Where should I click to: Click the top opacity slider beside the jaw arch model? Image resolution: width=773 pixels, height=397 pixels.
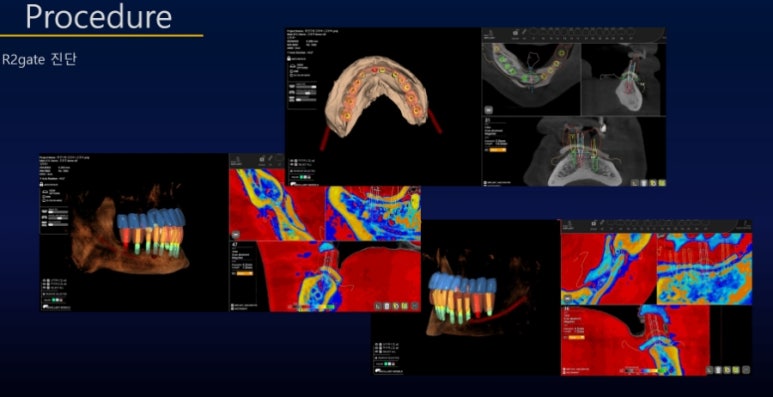click(306, 86)
